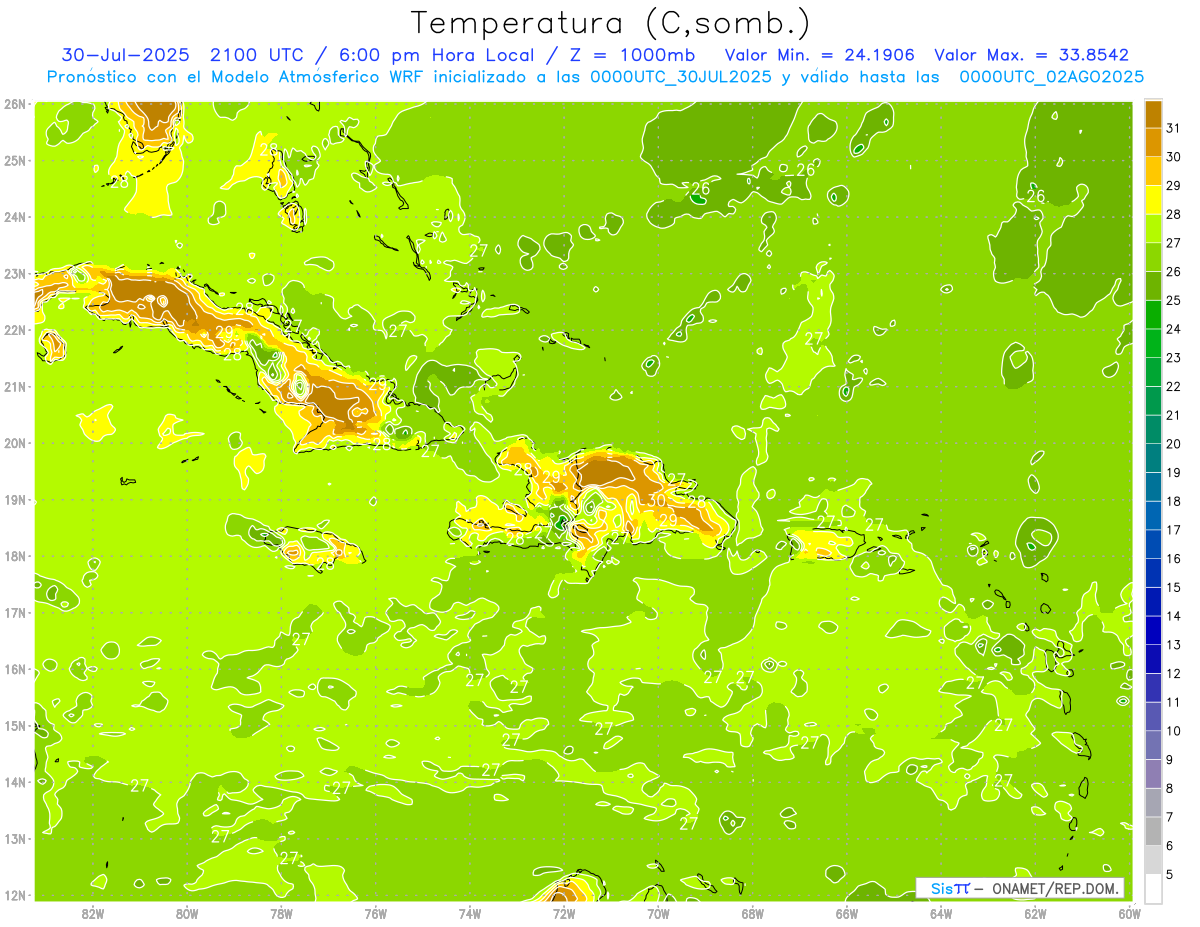The image size is (1200, 927).
Task: Click the '0000UTC_30JUL2025' initialization time
Action: [x=681, y=77]
